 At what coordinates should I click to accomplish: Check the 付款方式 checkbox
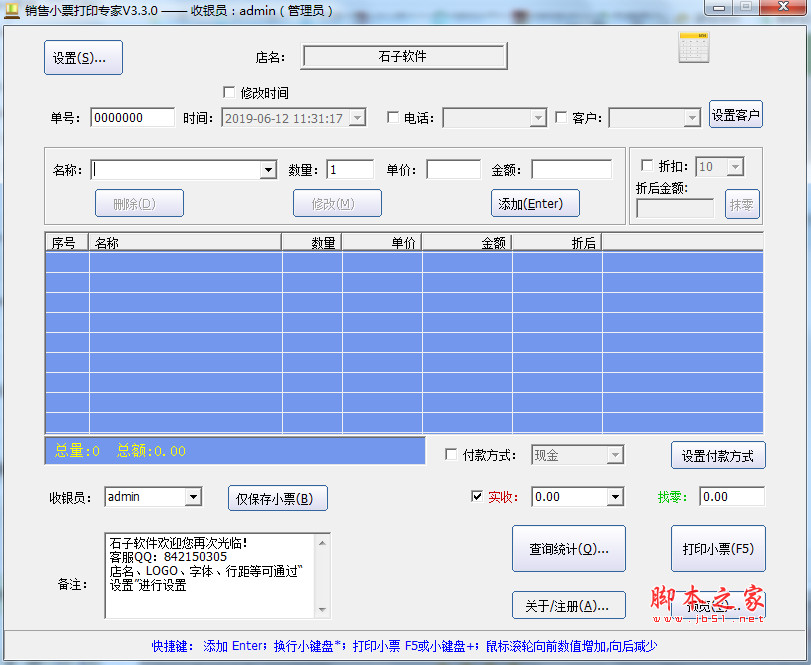tap(451, 454)
